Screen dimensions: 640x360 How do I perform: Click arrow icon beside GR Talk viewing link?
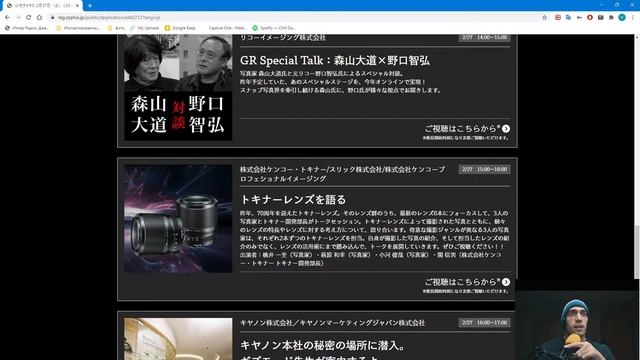coord(506,129)
